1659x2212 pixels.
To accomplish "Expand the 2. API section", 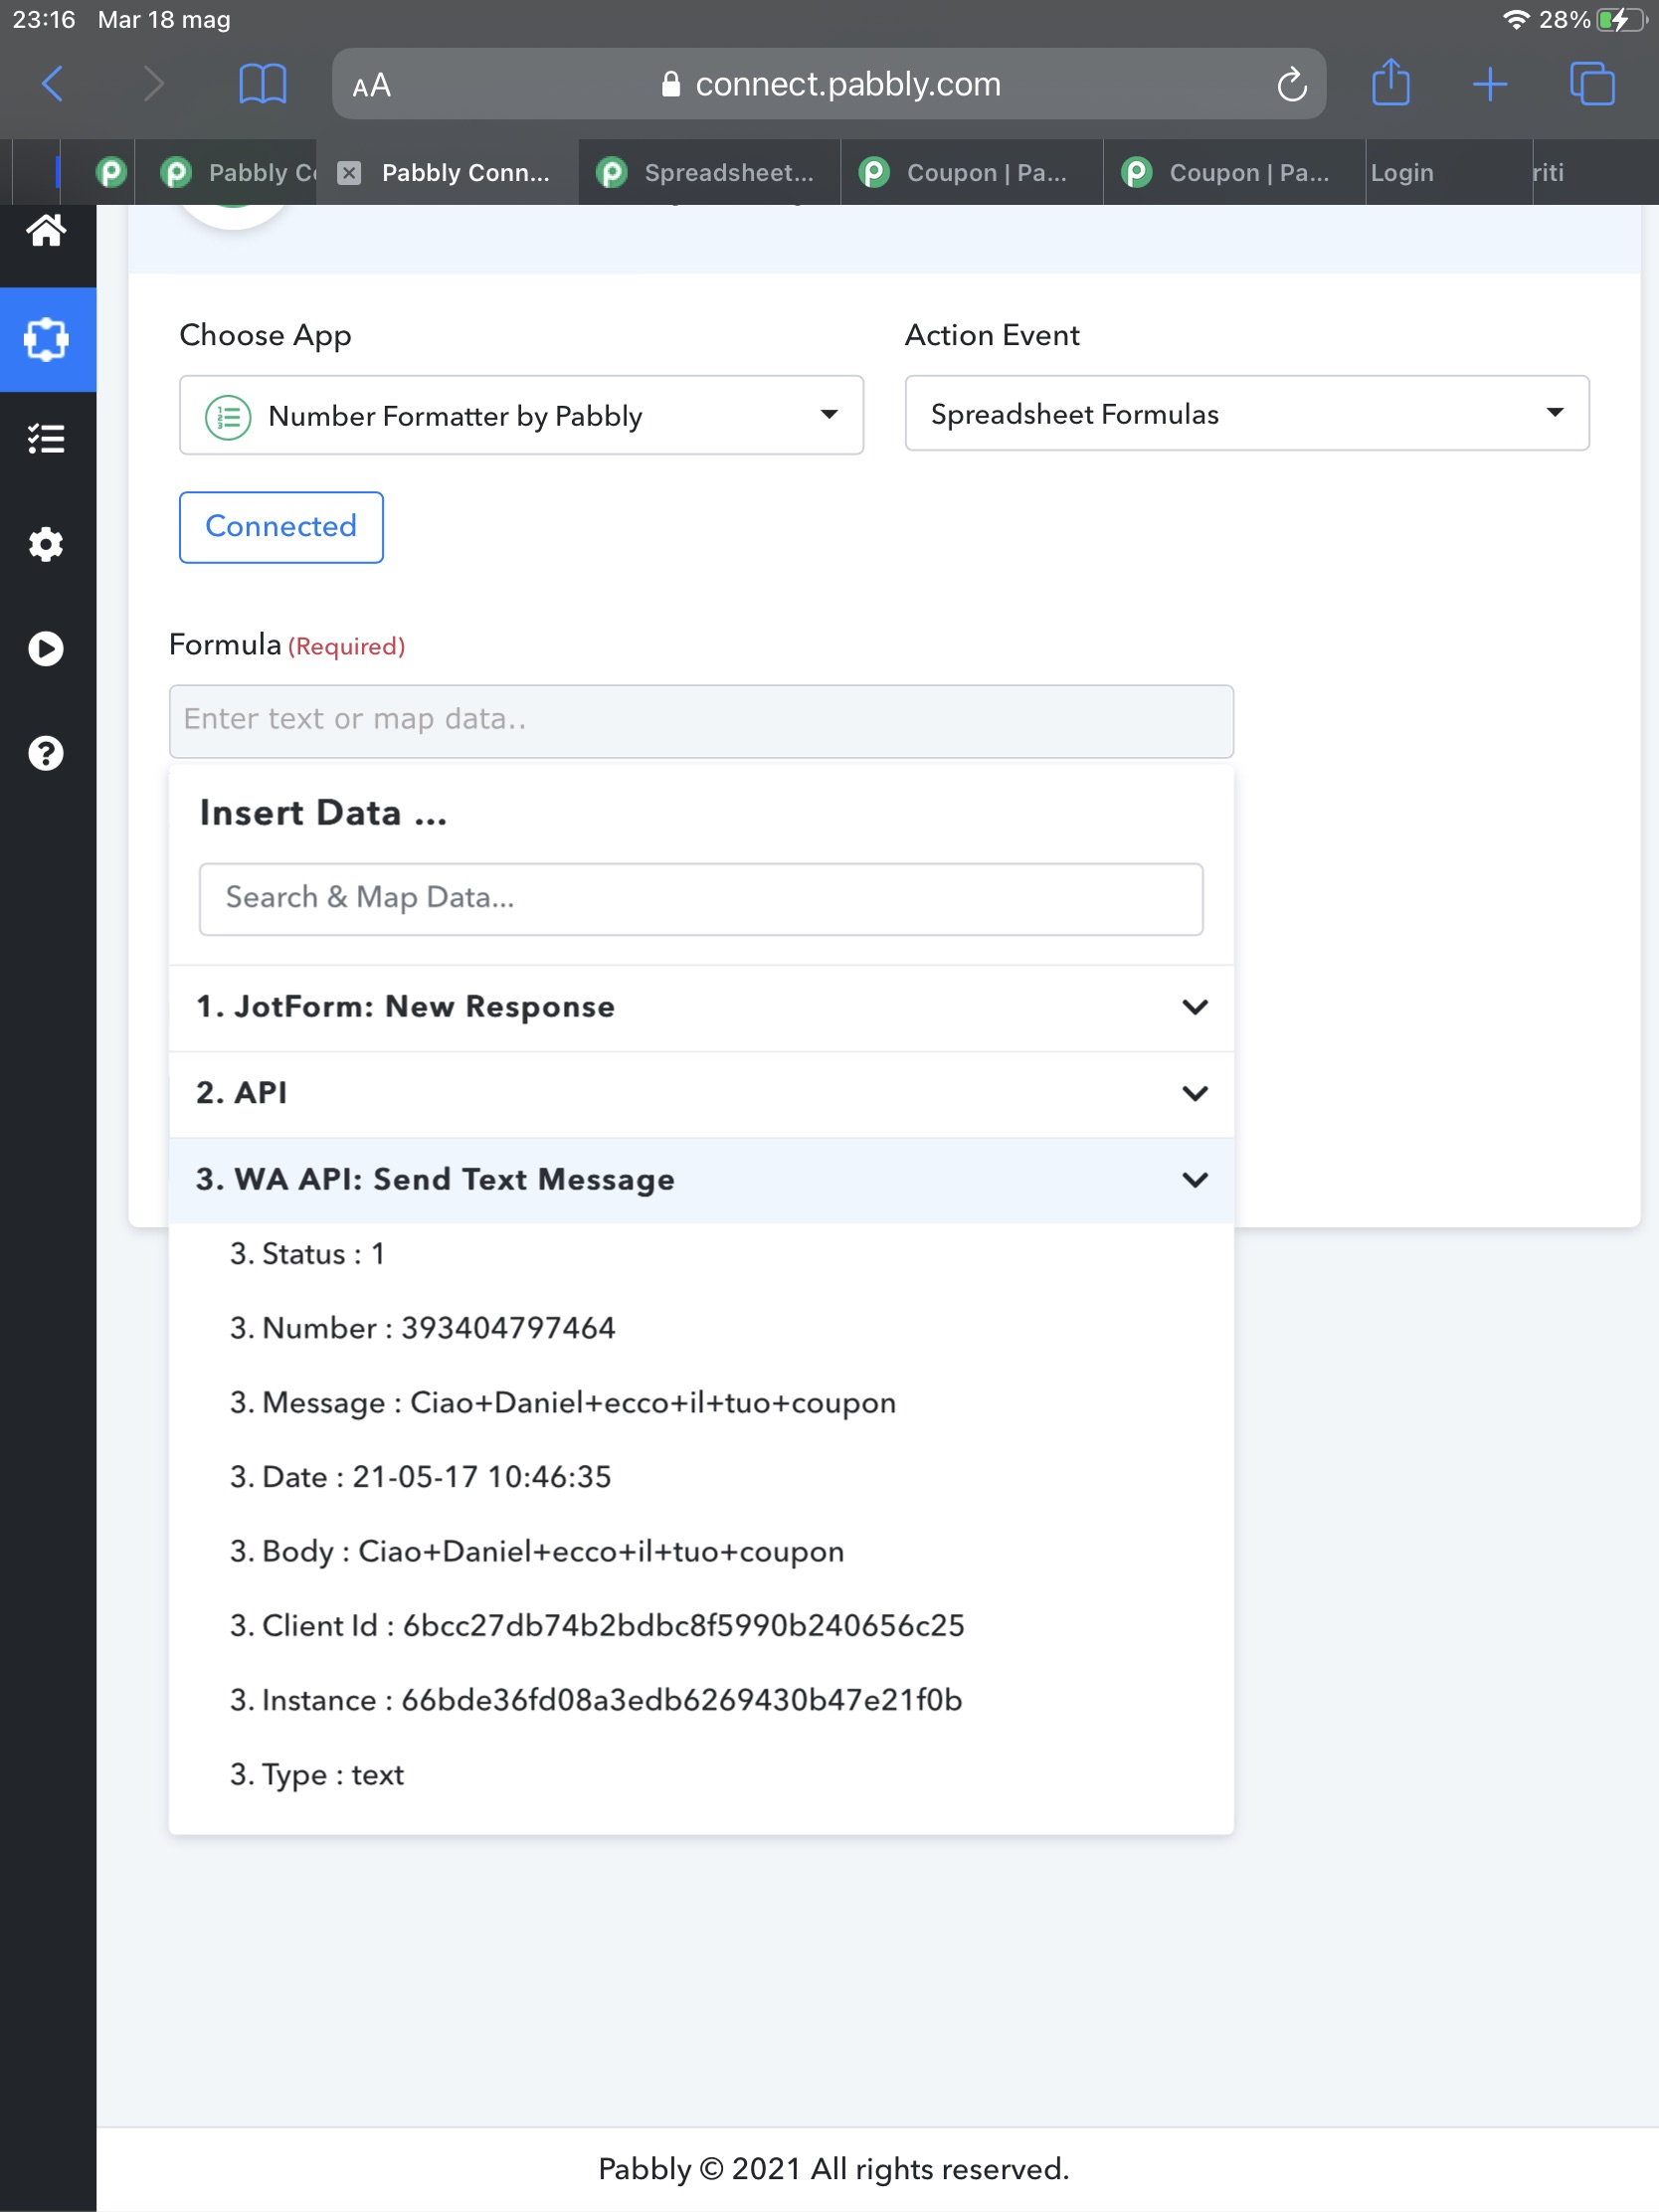I will (x=701, y=1093).
